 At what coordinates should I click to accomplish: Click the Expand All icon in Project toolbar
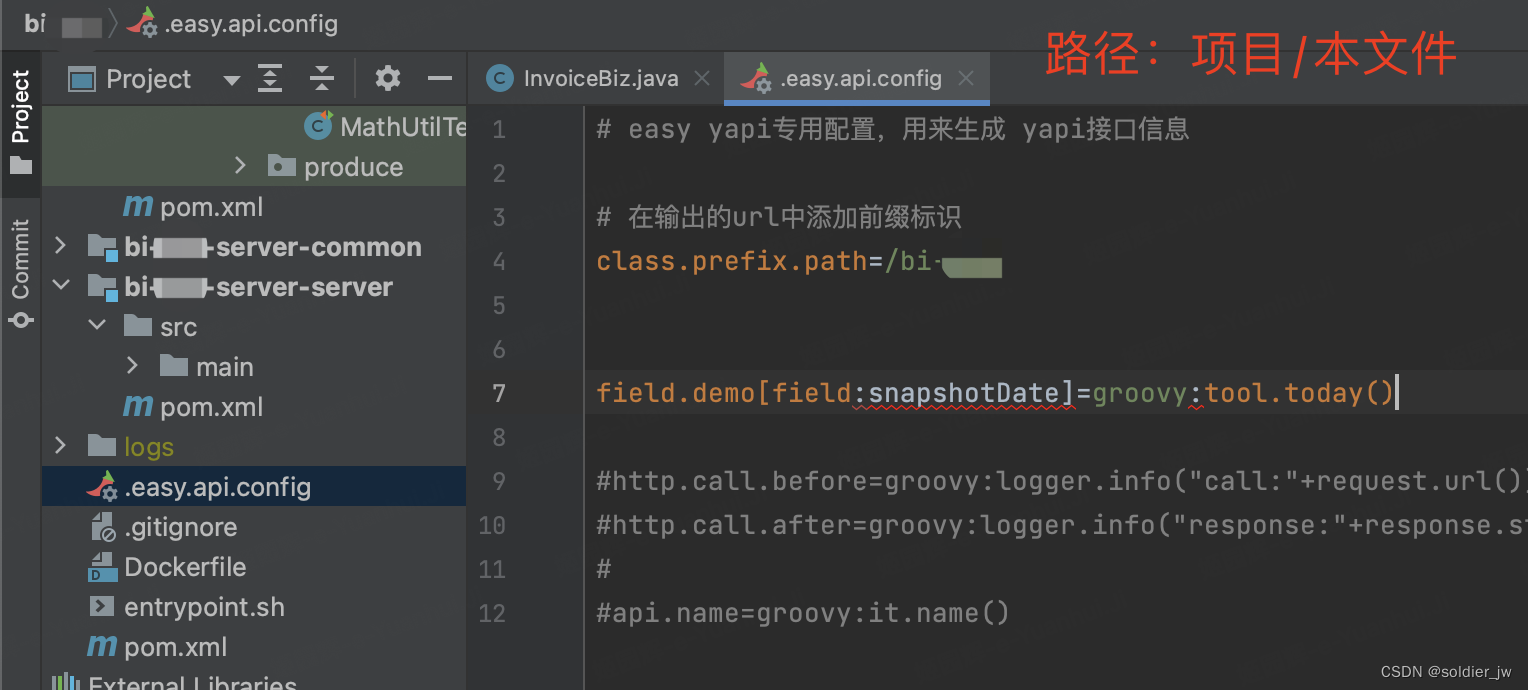(270, 79)
